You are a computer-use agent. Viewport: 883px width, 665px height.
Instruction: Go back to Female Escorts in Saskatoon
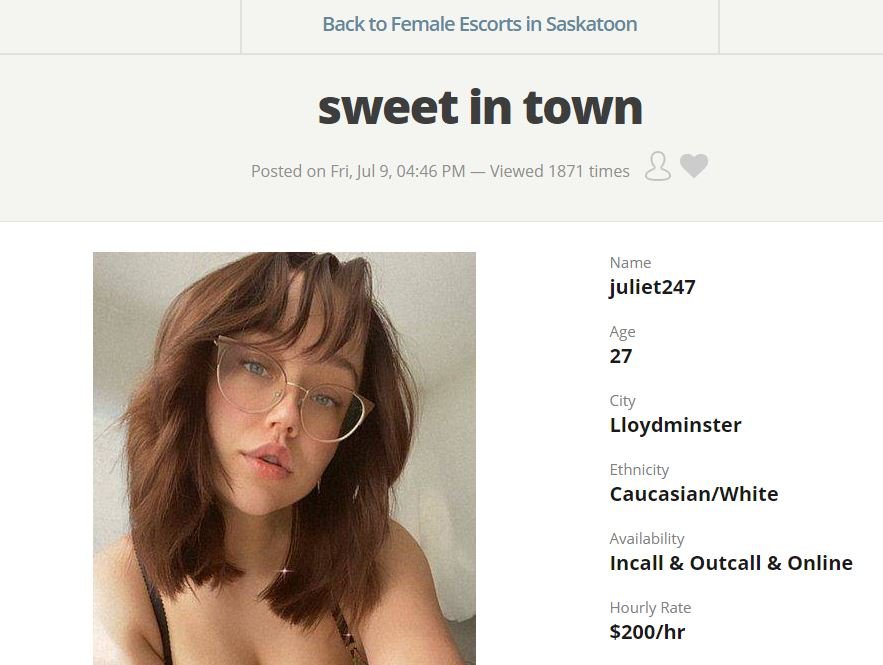click(480, 24)
